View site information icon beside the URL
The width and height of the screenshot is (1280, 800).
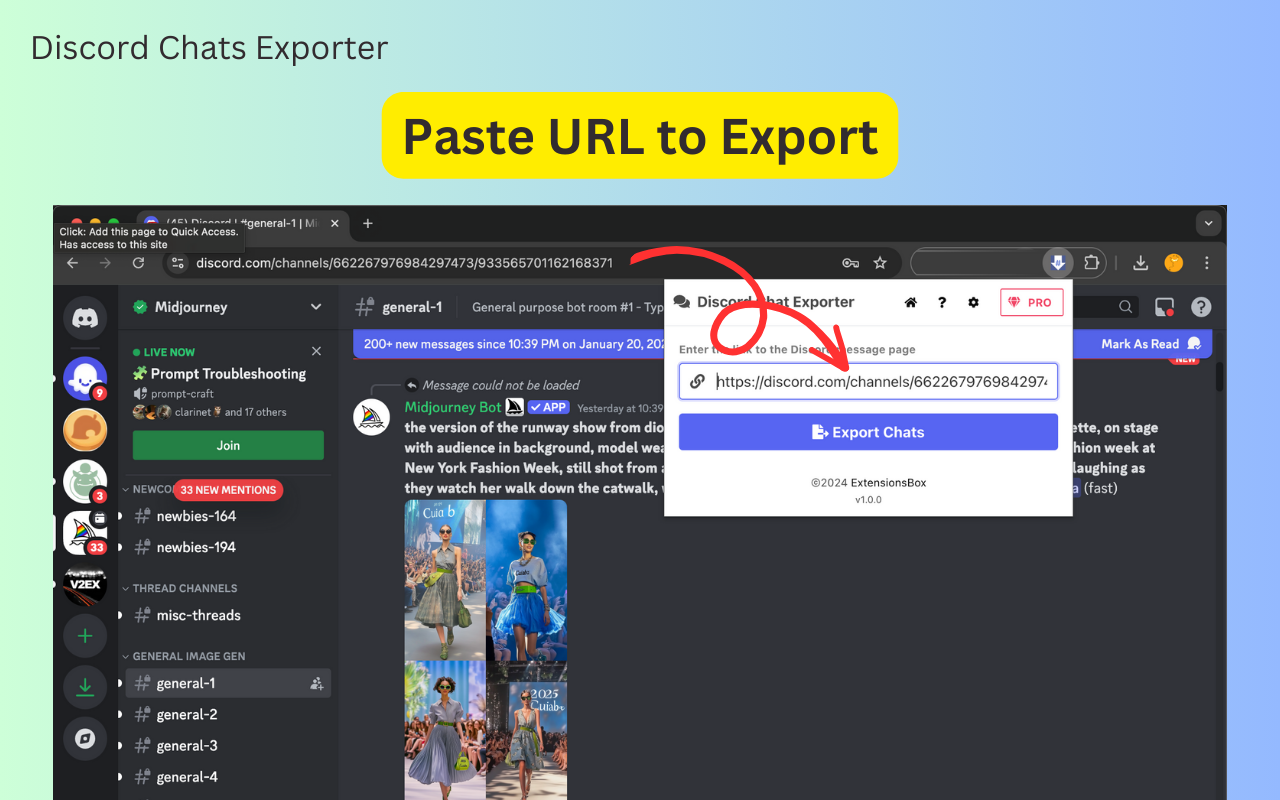click(178, 263)
